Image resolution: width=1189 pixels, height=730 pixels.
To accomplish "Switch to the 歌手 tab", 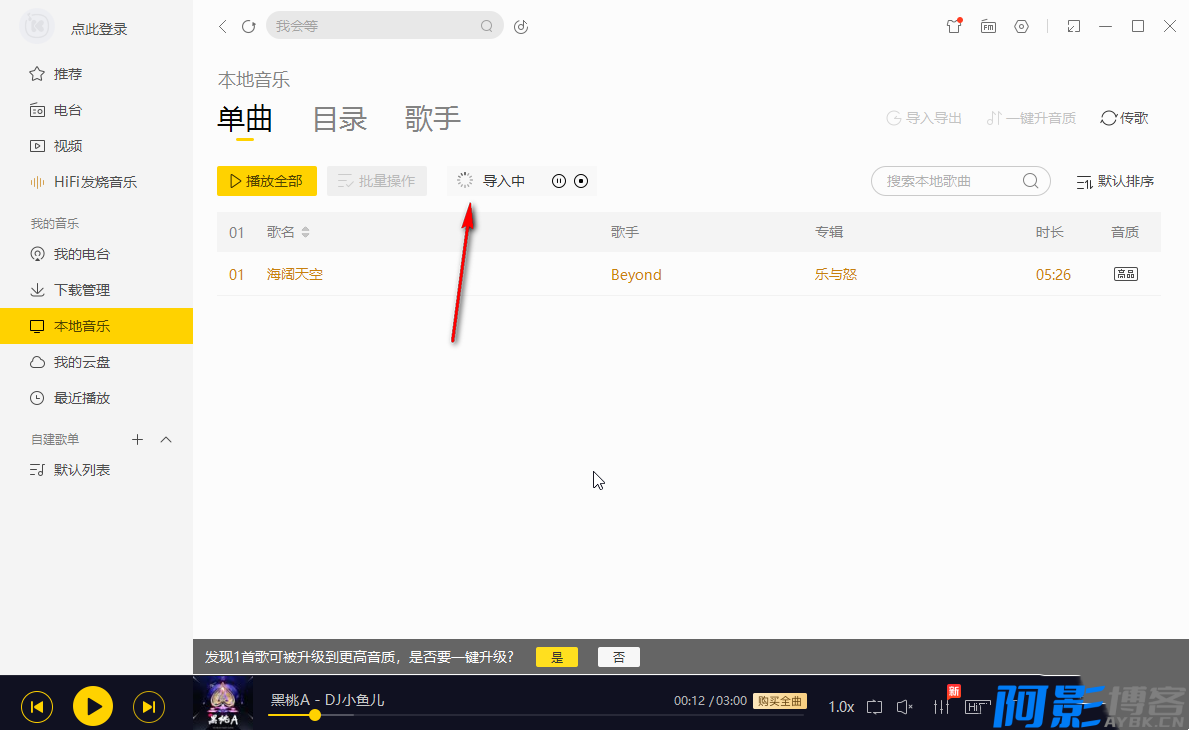I will point(433,119).
